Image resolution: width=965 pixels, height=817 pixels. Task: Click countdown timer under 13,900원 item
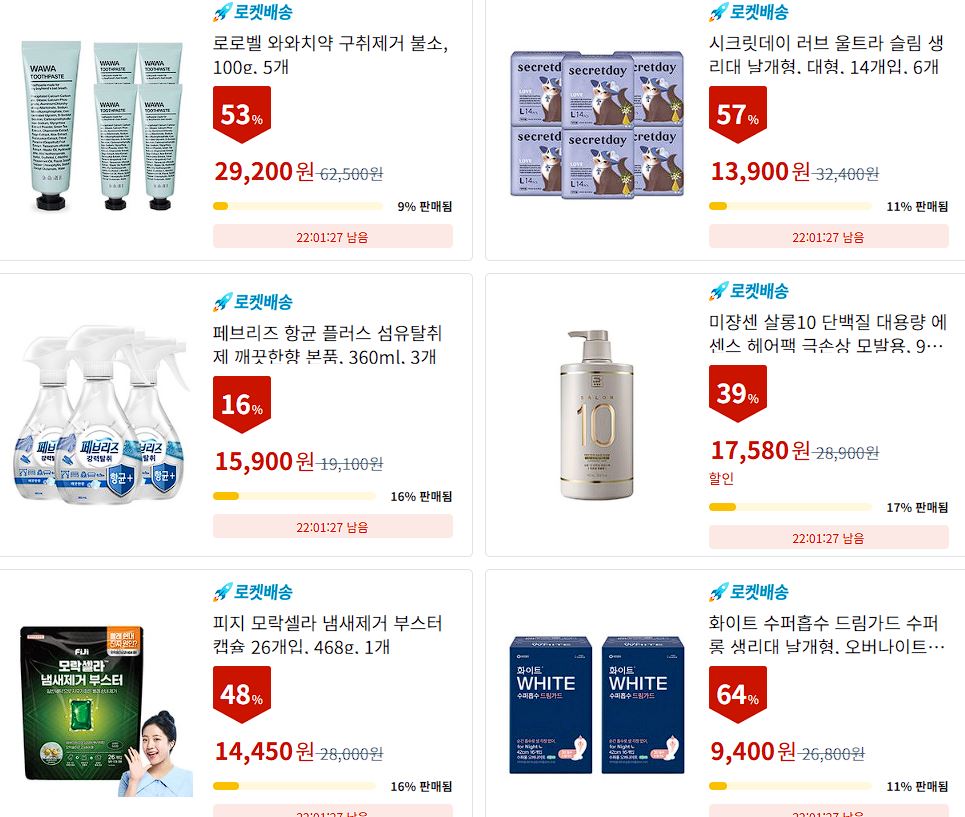tap(828, 237)
